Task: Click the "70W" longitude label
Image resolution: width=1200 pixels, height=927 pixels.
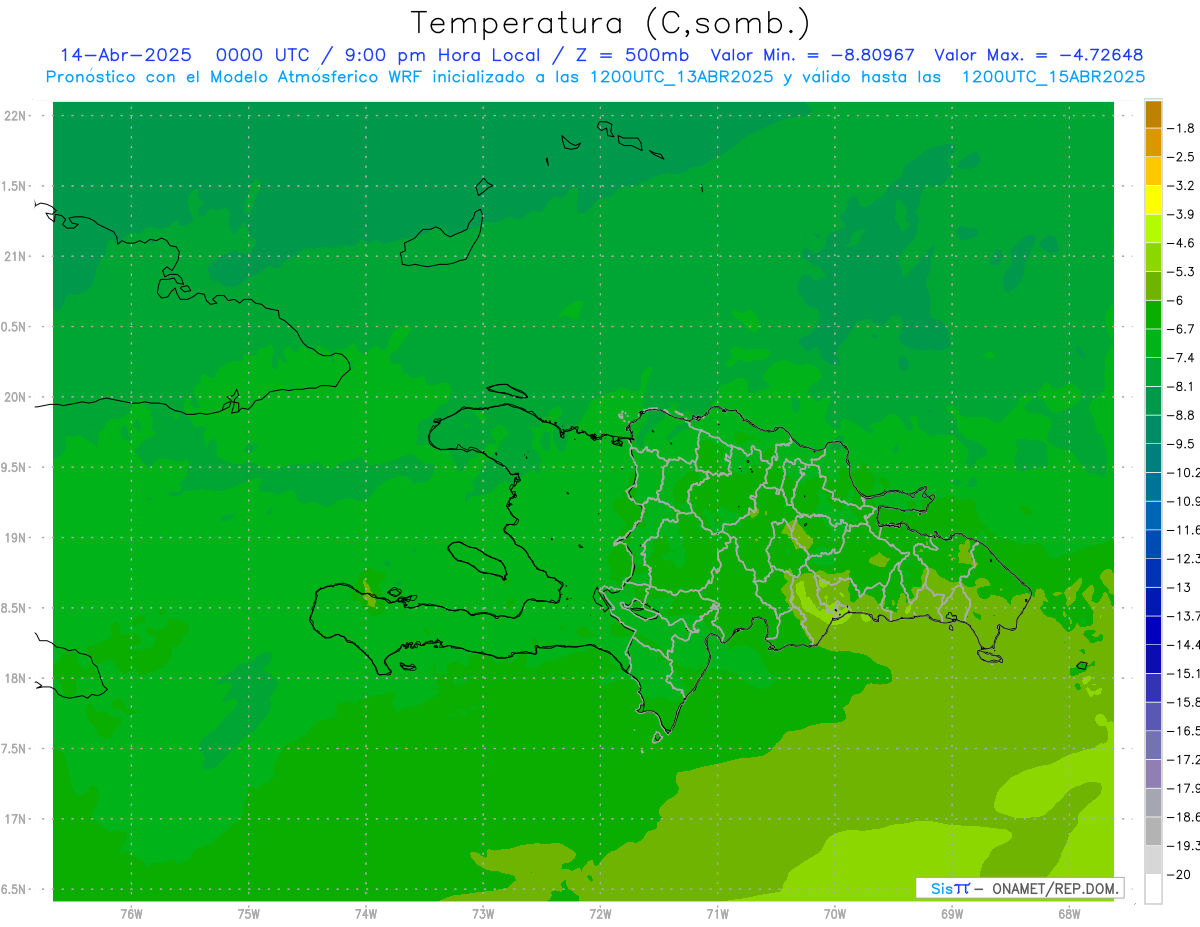Action: (x=835, y=914)
